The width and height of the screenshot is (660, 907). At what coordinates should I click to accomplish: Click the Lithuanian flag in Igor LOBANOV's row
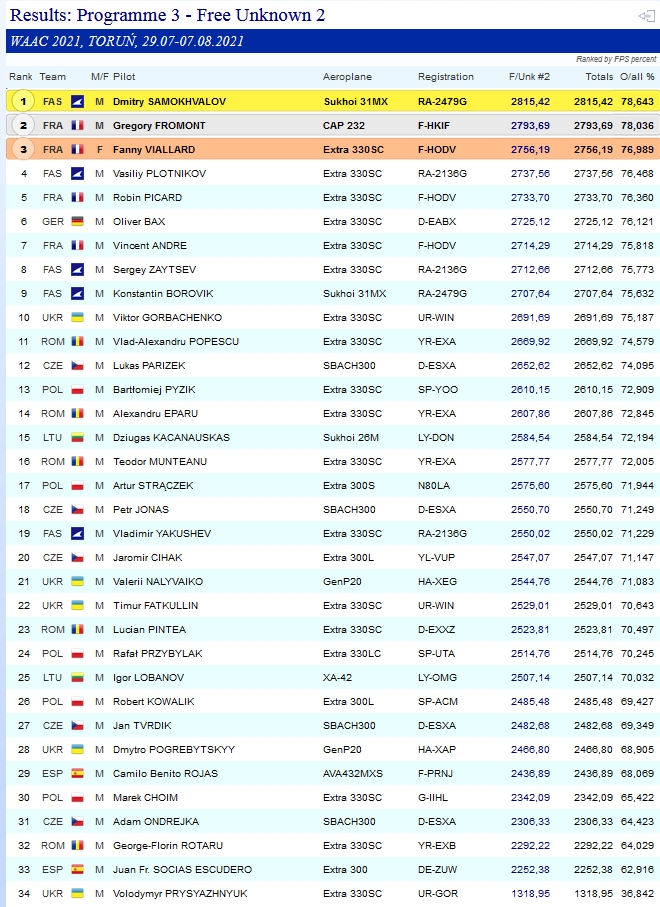click(x=78, y=677)
